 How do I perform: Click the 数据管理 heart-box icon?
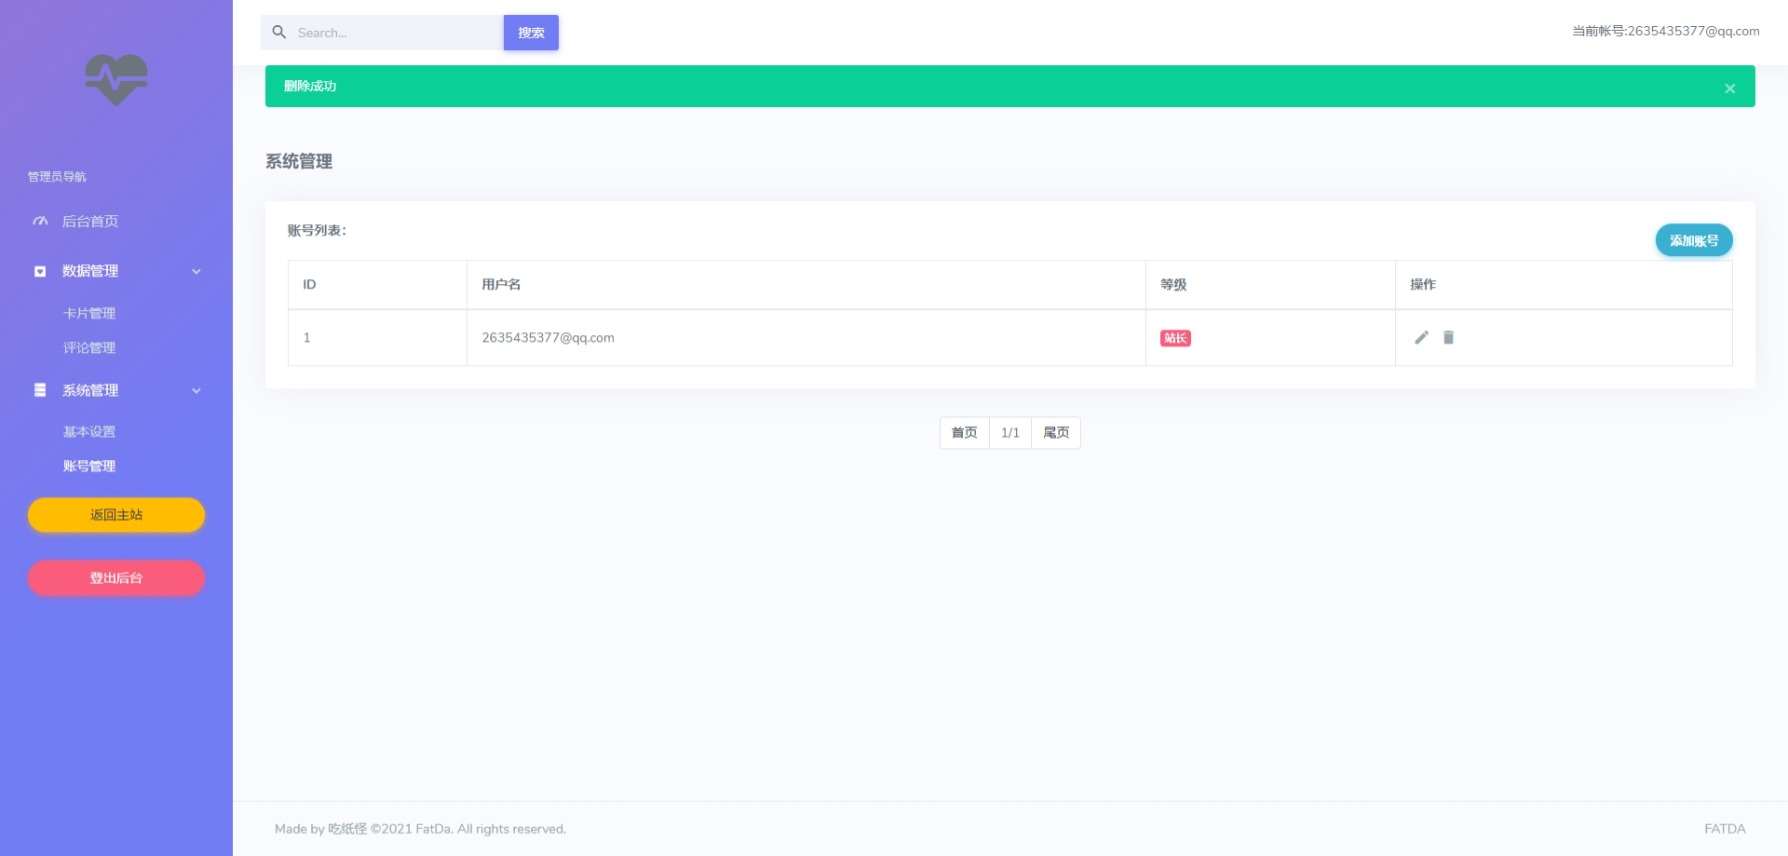tap(40, 271)
